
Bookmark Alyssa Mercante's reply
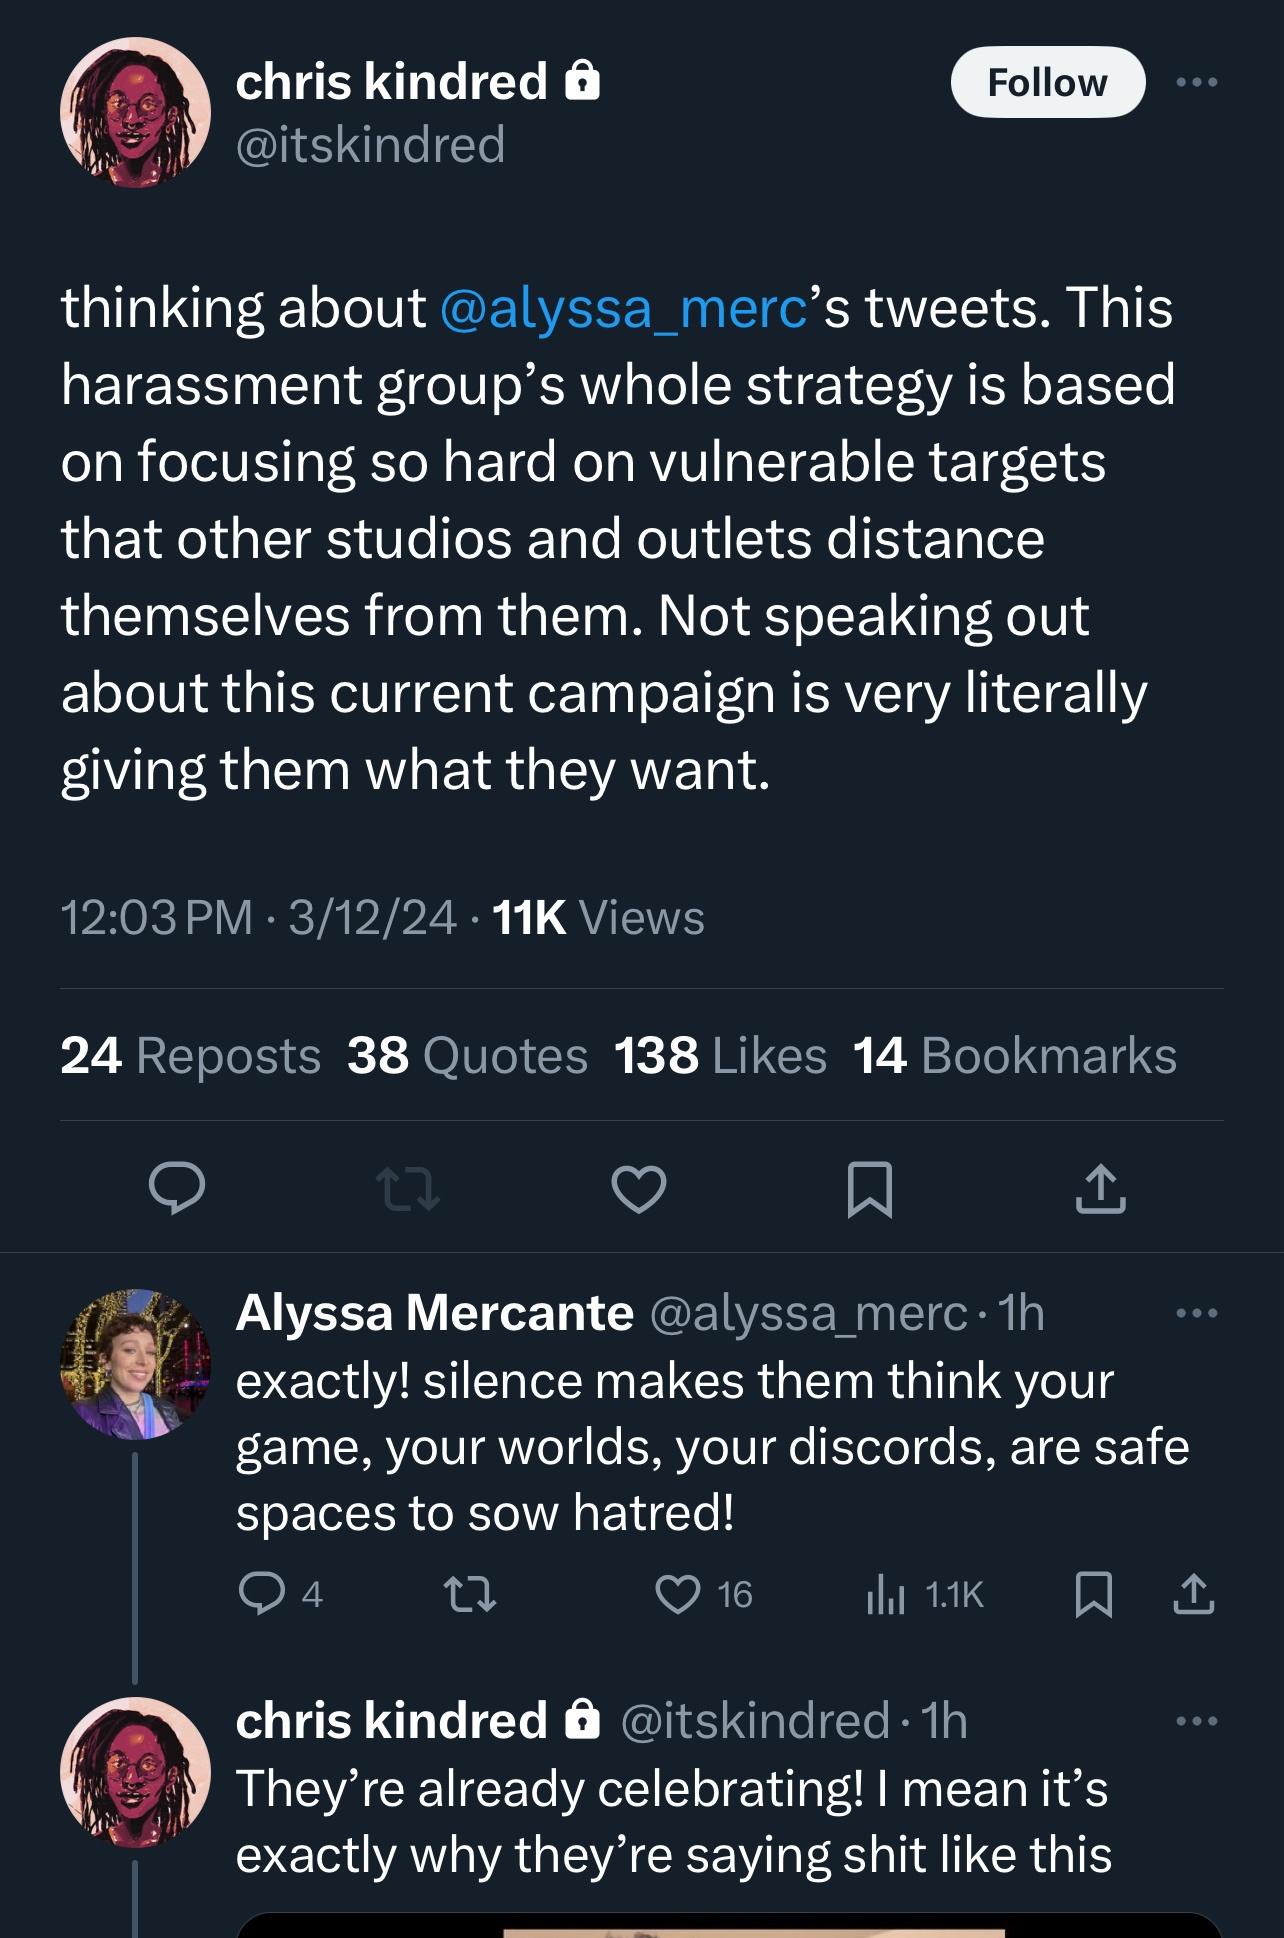(1093, 1594)
